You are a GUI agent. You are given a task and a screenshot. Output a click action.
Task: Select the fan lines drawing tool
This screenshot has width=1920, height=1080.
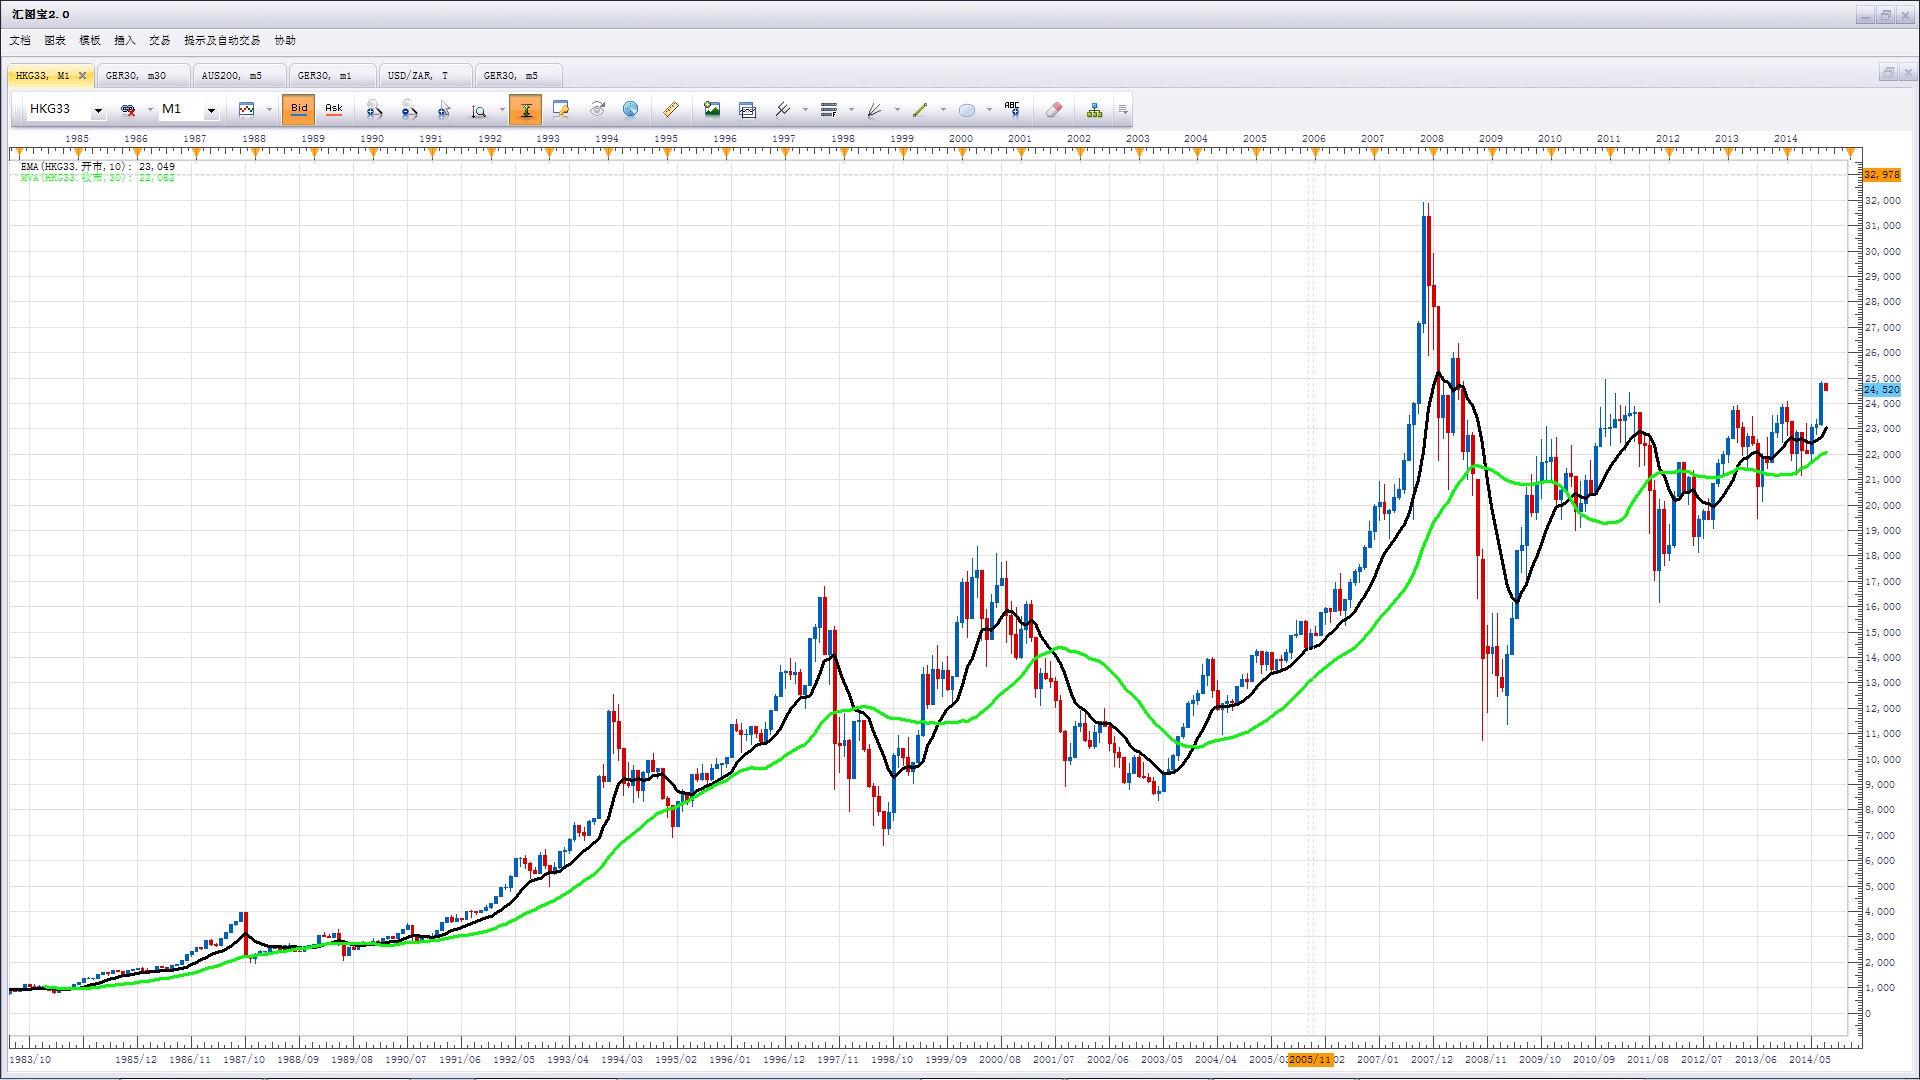875,110
